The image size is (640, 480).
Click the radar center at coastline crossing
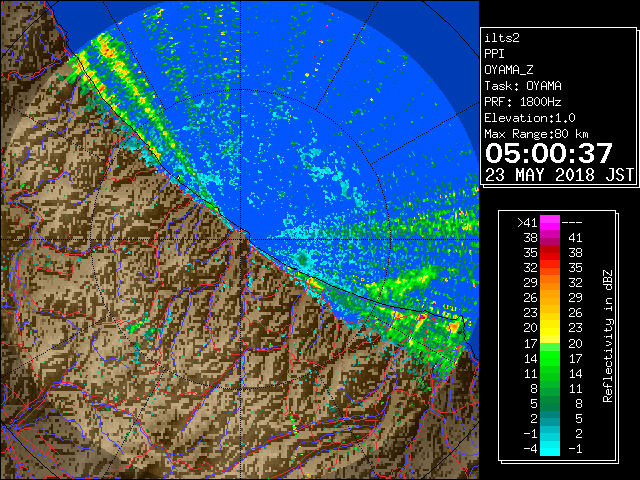click(241, 239)
